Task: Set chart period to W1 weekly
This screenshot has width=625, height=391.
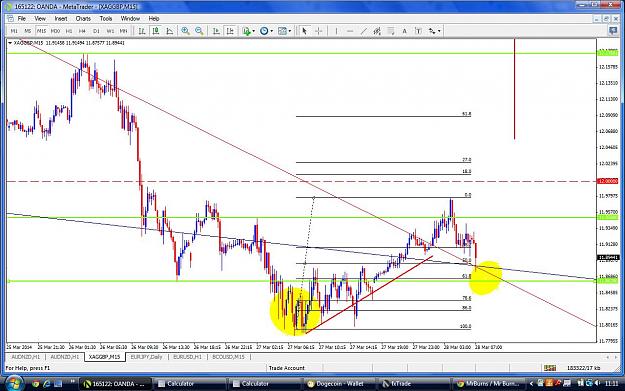Action: [110, 31]
